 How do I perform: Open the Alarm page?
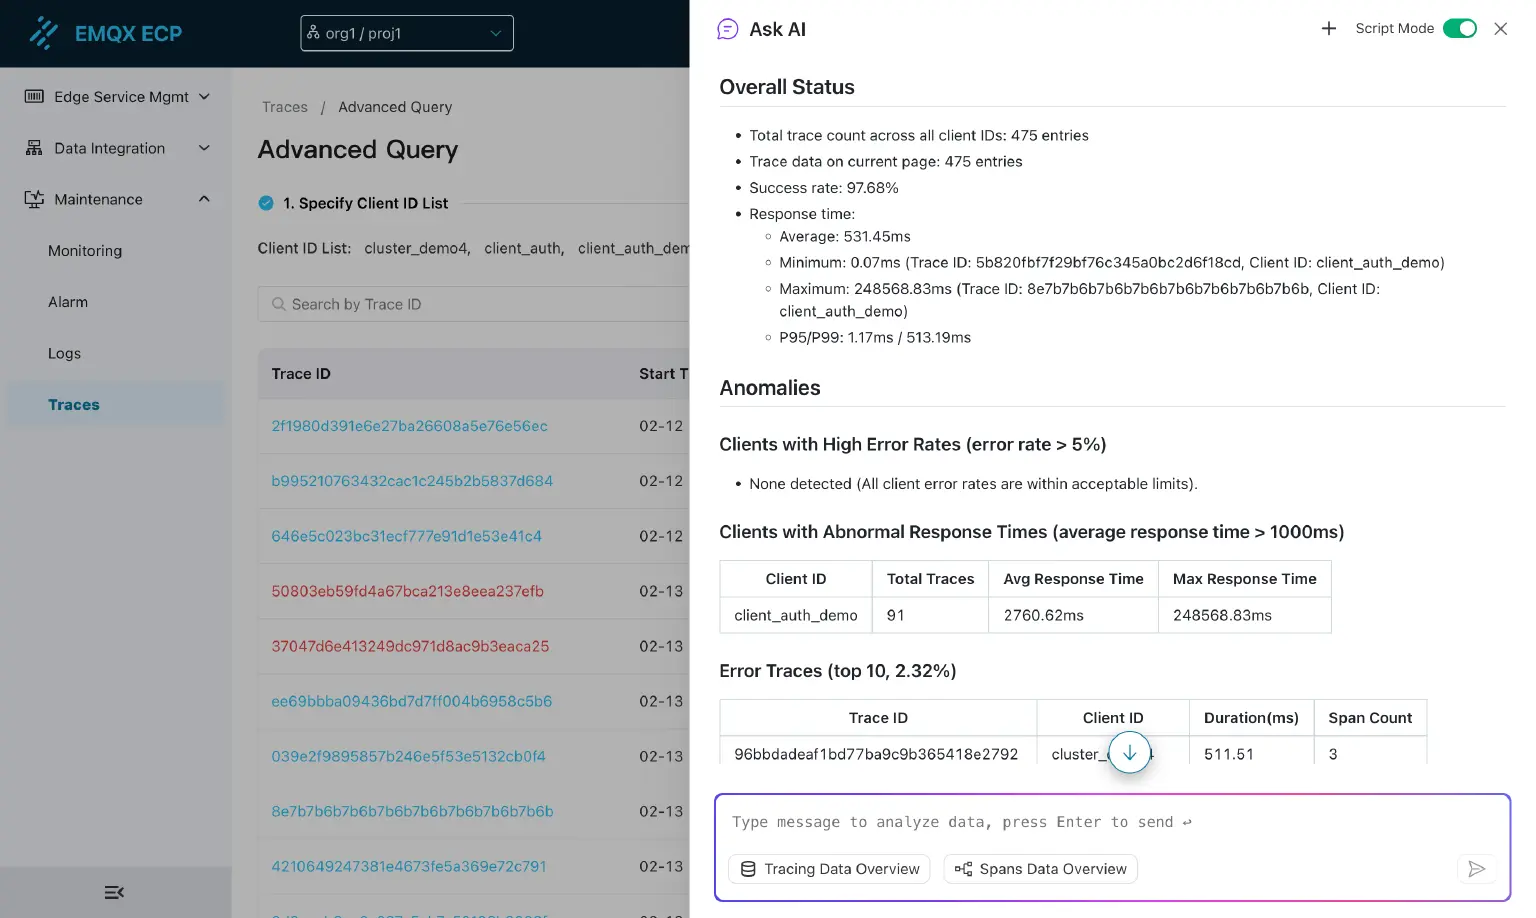pyautogui.click(x=68, y=302)
